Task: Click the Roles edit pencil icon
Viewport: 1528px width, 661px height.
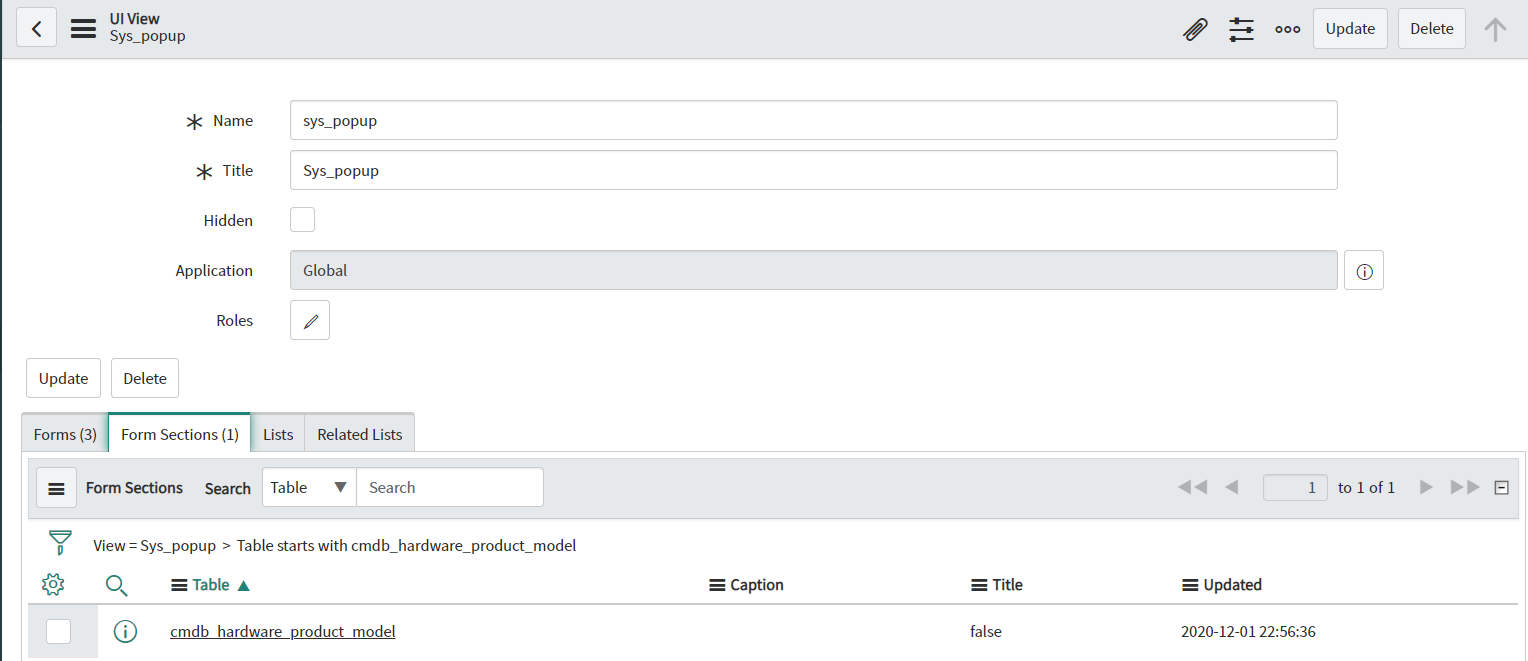Action: (x=310, y=321)
